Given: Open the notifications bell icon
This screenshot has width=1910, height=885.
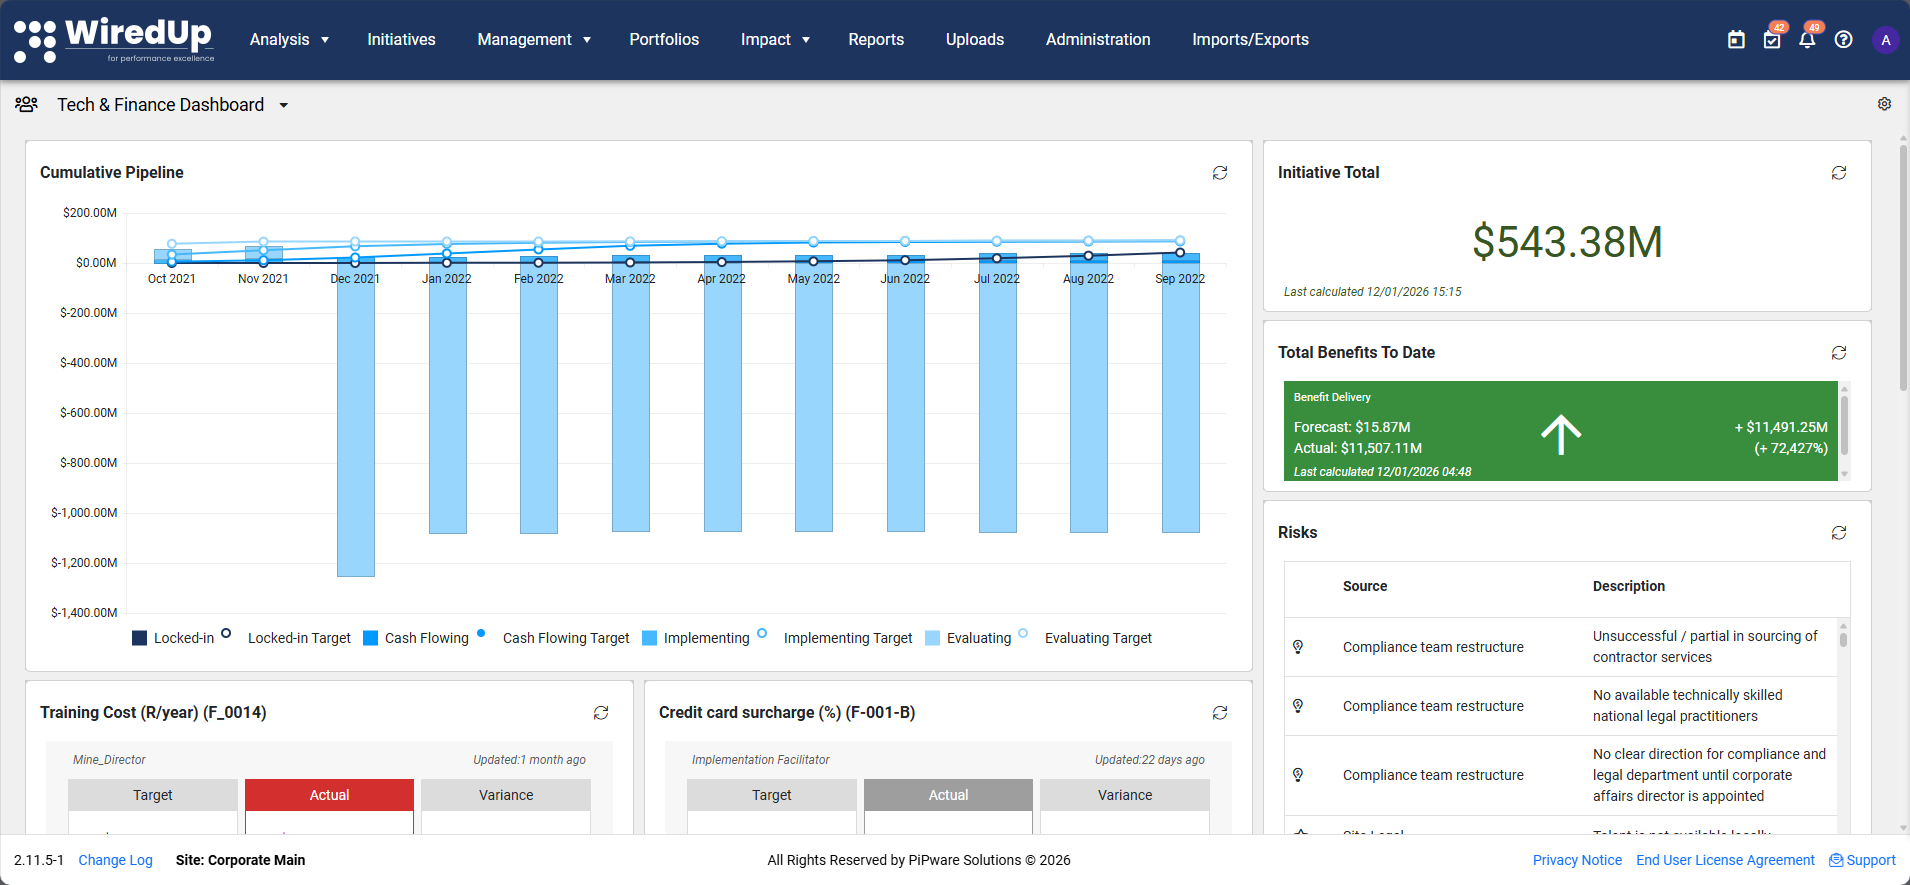Looking at the screenshot, I should [x=1807, y=40].
